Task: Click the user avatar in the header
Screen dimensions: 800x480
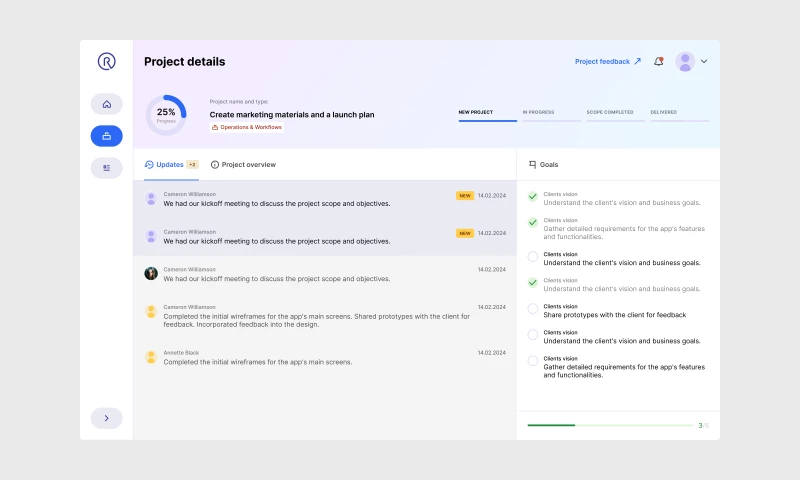Action: pyautogui.click(x=685, y=61)
